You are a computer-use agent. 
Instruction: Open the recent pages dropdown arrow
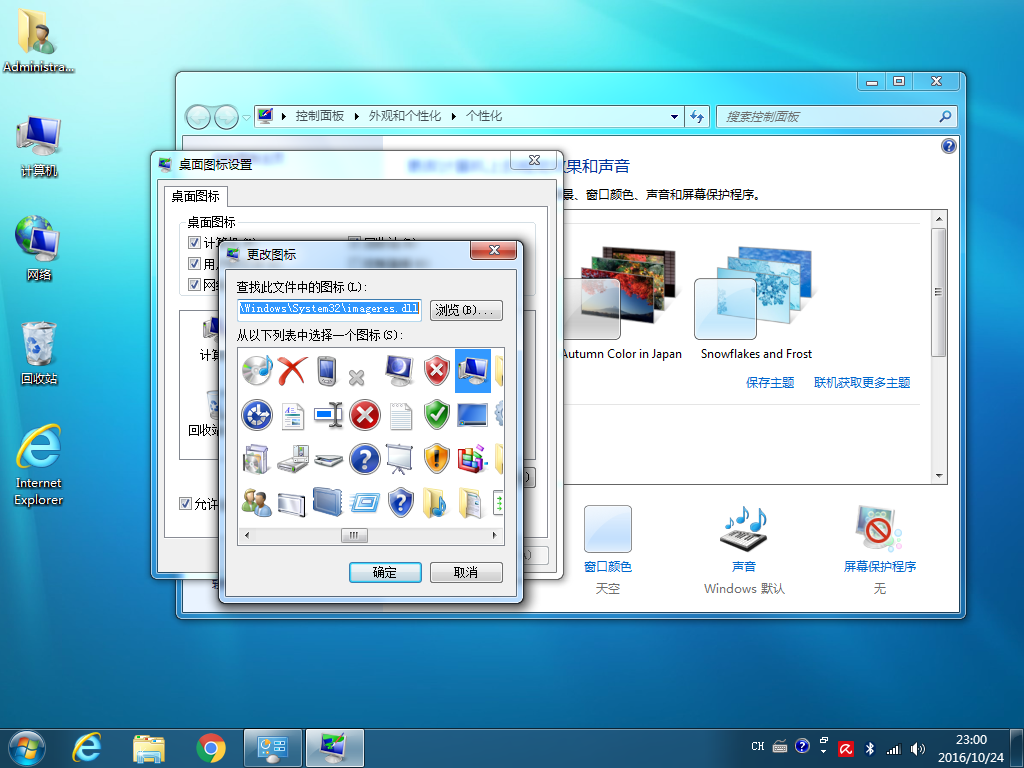[246, 118]
